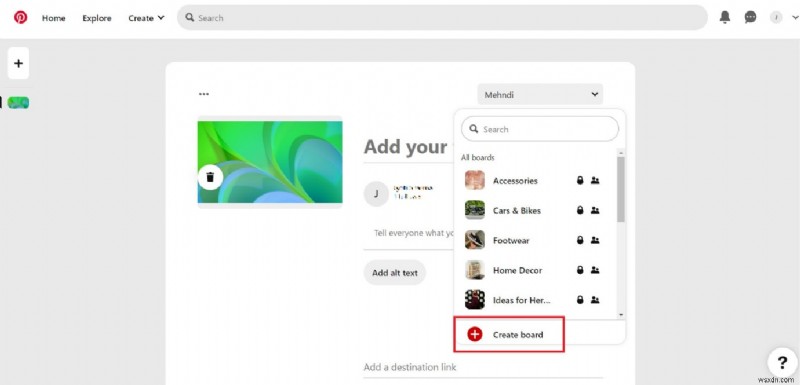
Task: Click the J user avatar under title
Action: click(x=376, y=194)
